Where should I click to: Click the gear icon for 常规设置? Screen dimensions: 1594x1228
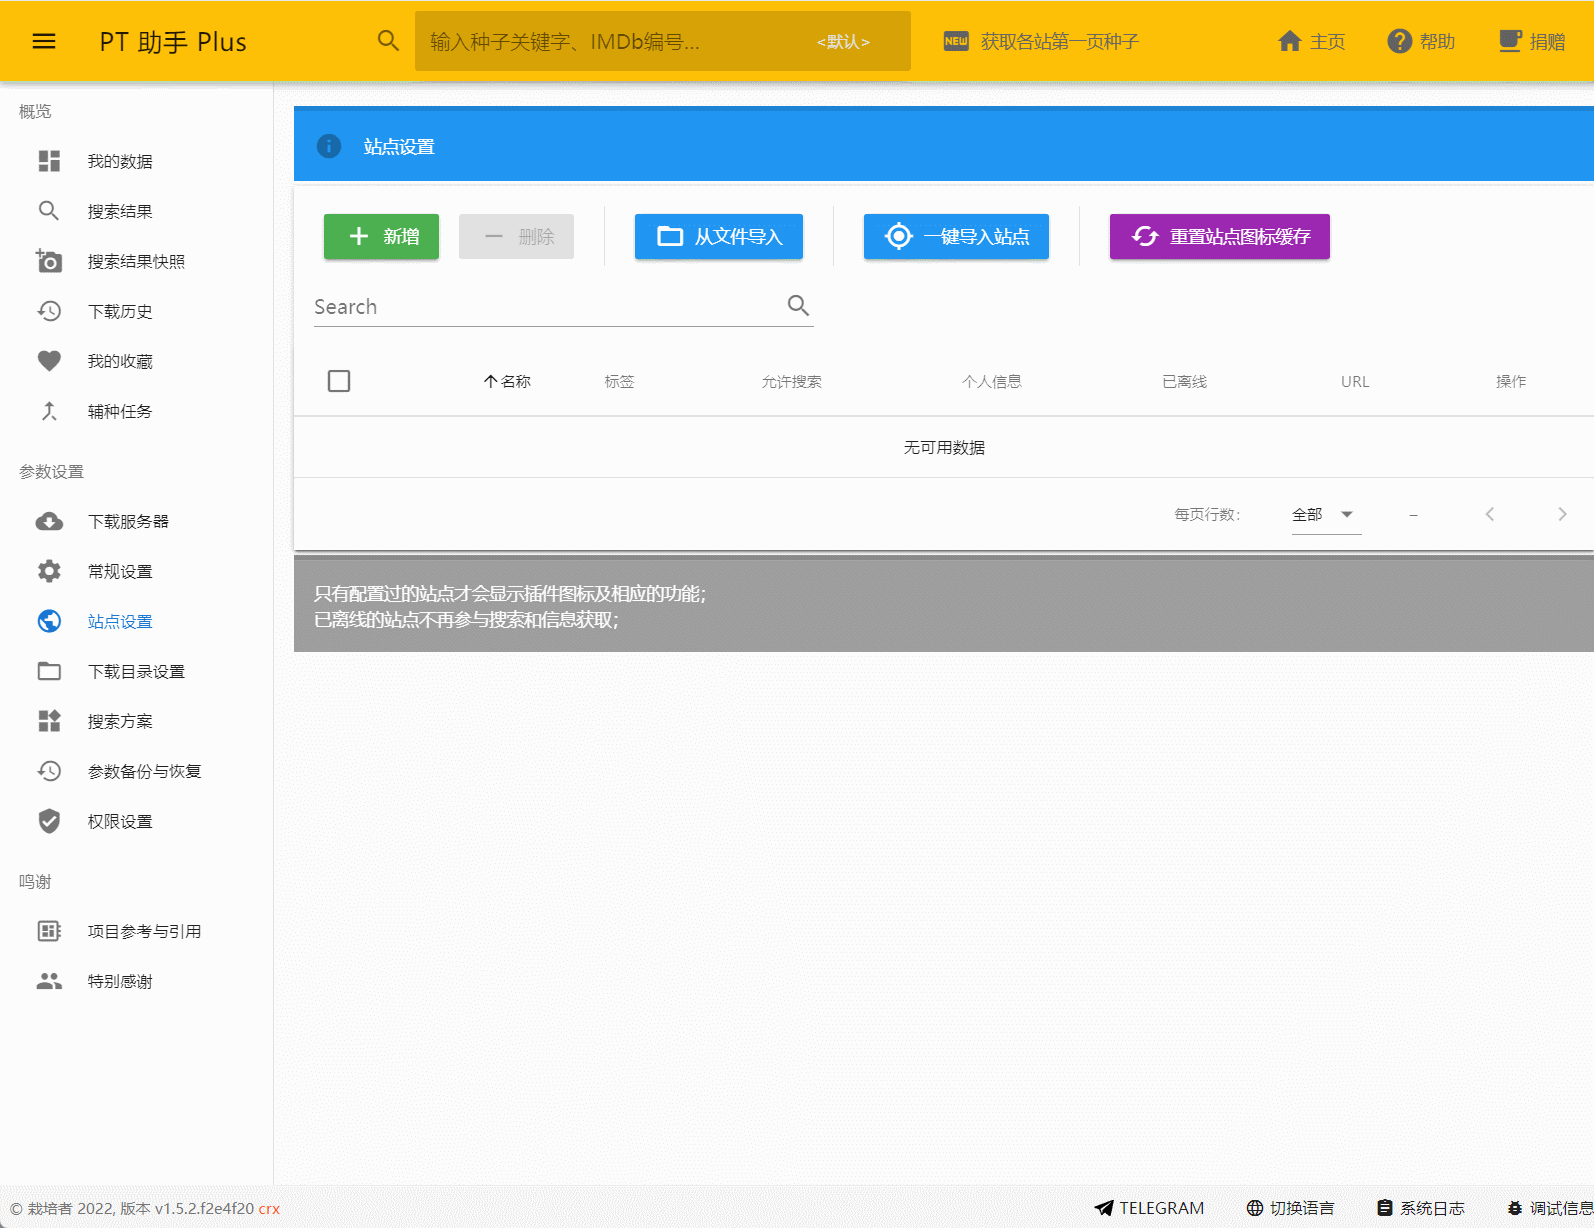coord(49,571)
